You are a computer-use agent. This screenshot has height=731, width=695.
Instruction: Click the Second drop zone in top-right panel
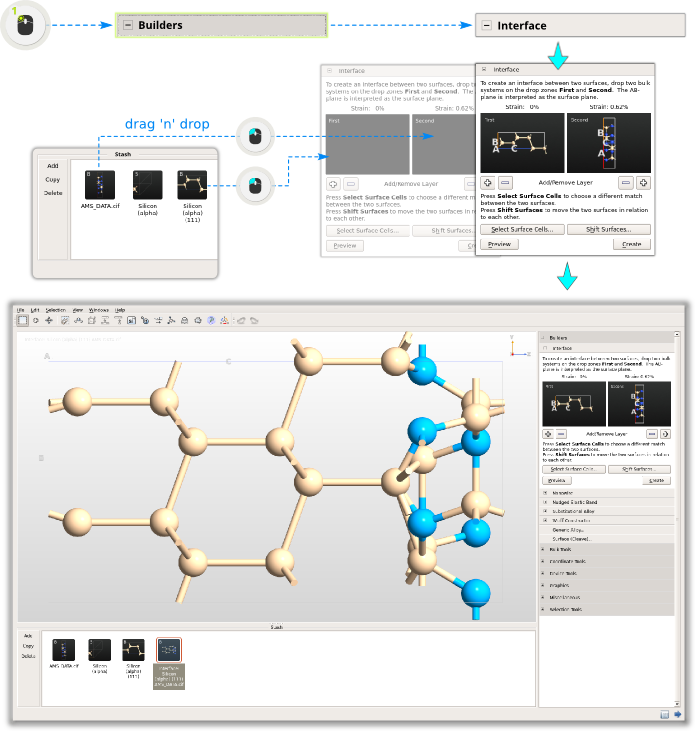[609, 143]
